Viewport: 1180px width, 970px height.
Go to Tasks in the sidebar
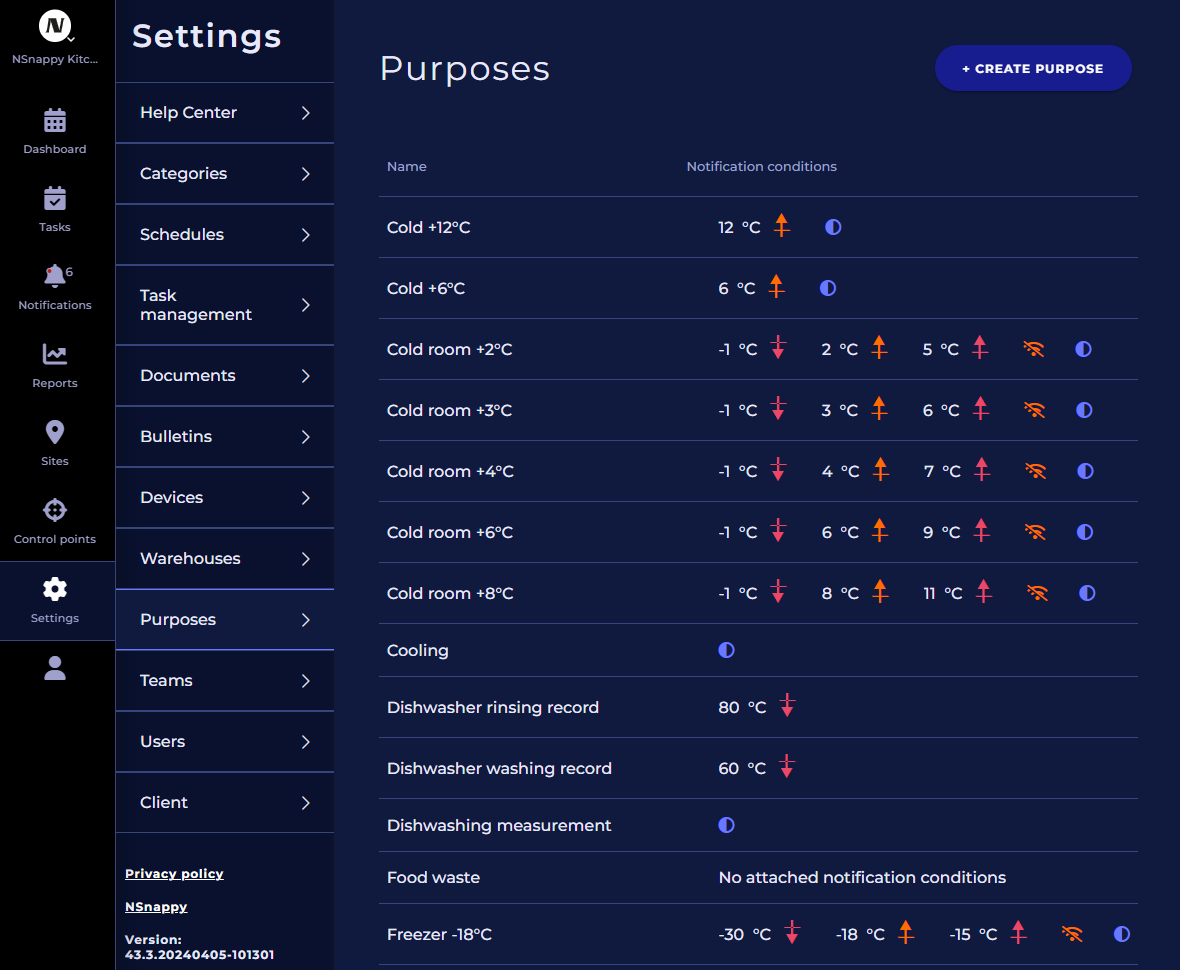coord(55,199)
